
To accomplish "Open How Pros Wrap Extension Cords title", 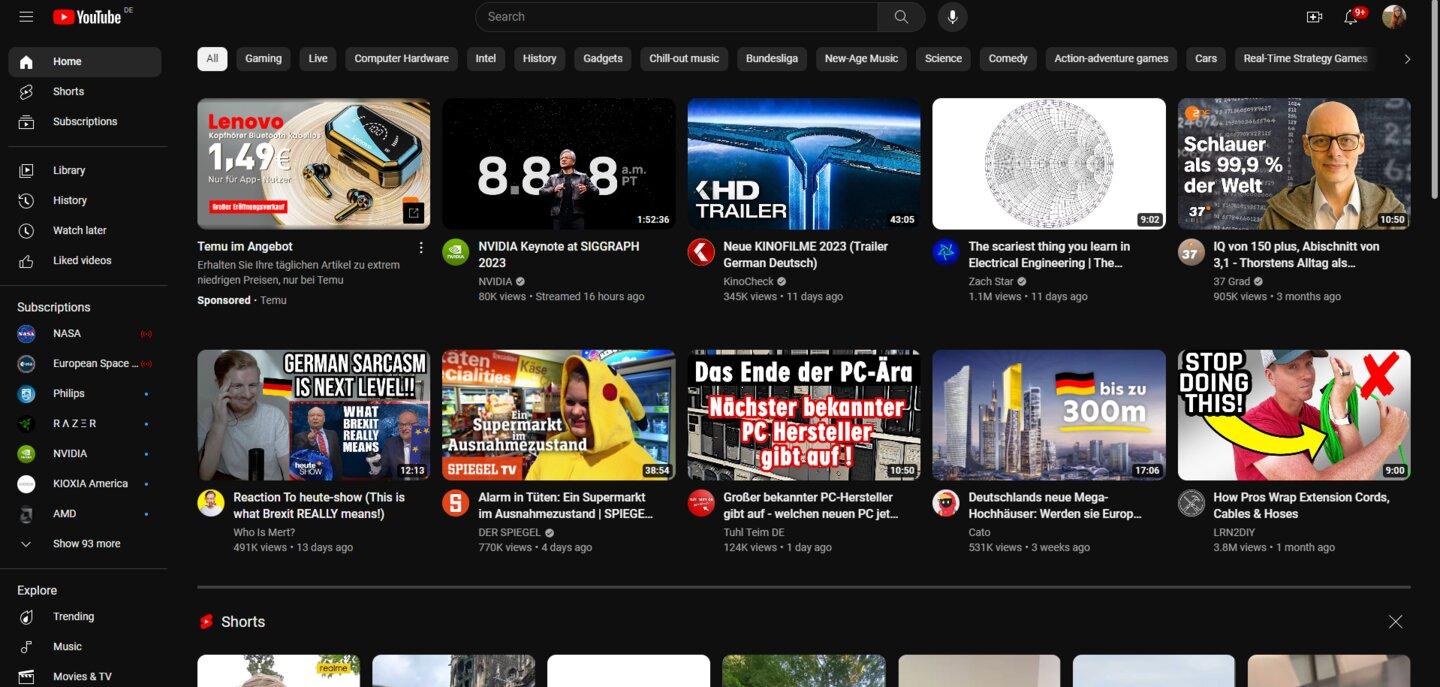I will [1301, 506].
